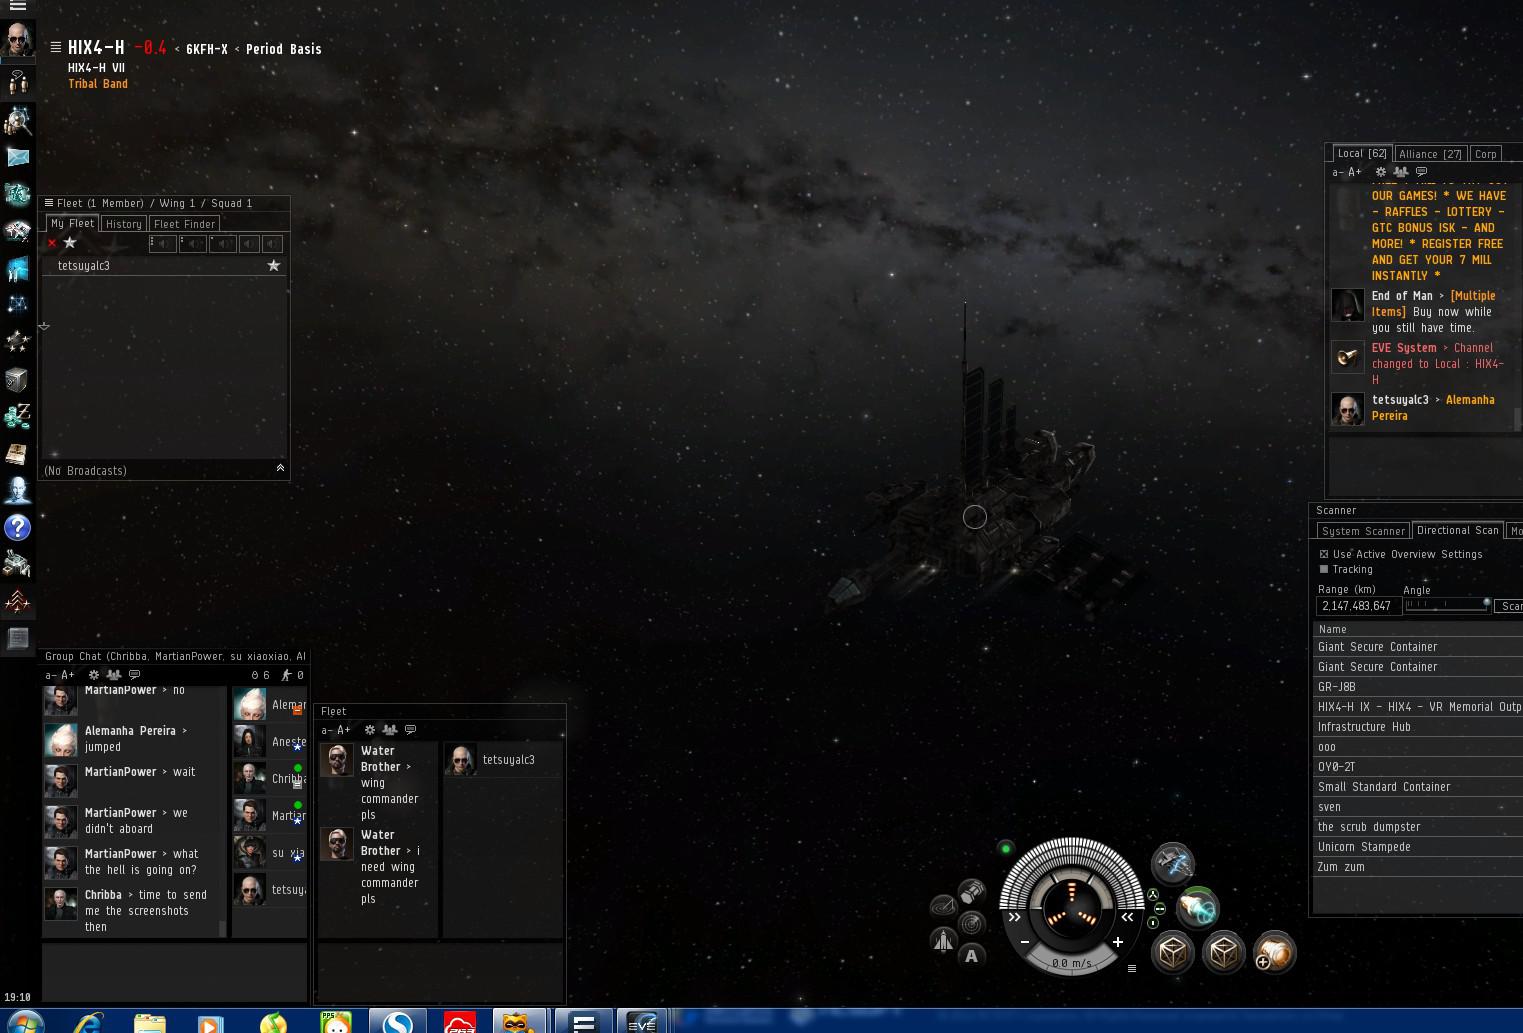The height and width of the screenshot is (1033, 1523).
Task: Decrease Group Chat font size a-
Action: click(x=51, y=675)
